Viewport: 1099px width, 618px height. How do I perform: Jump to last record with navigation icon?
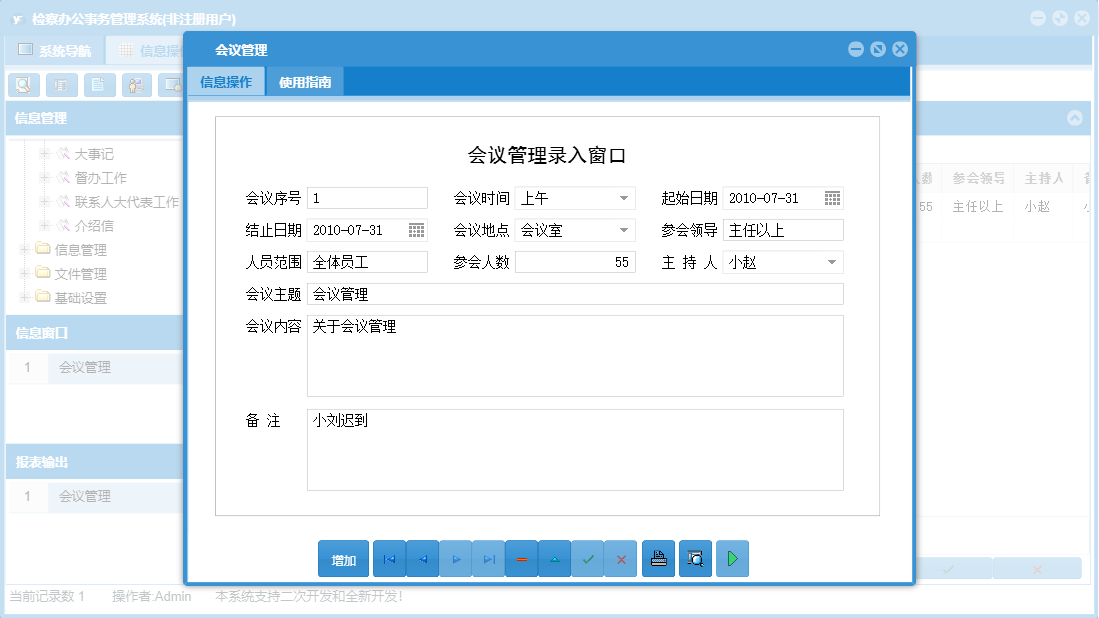[488, 558]
